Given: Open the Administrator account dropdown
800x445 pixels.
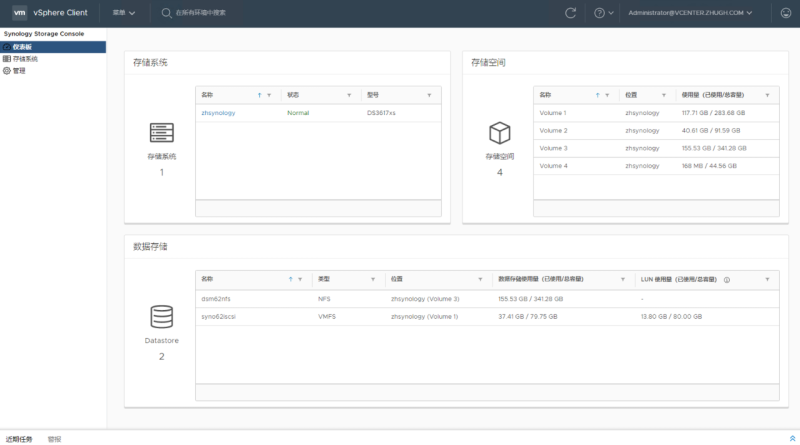Looking at the screenshot, I should click(x=690, y=13).
